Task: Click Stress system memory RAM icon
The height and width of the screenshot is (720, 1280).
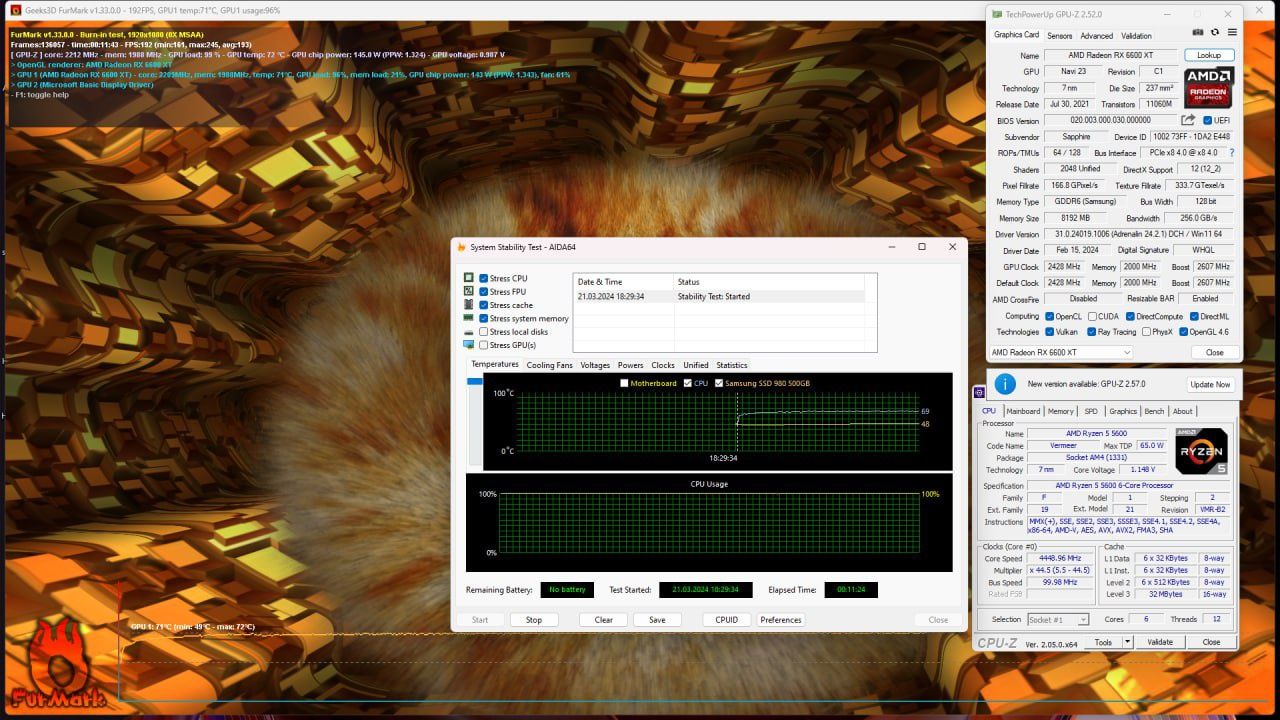Action: [x=469, y=318]
